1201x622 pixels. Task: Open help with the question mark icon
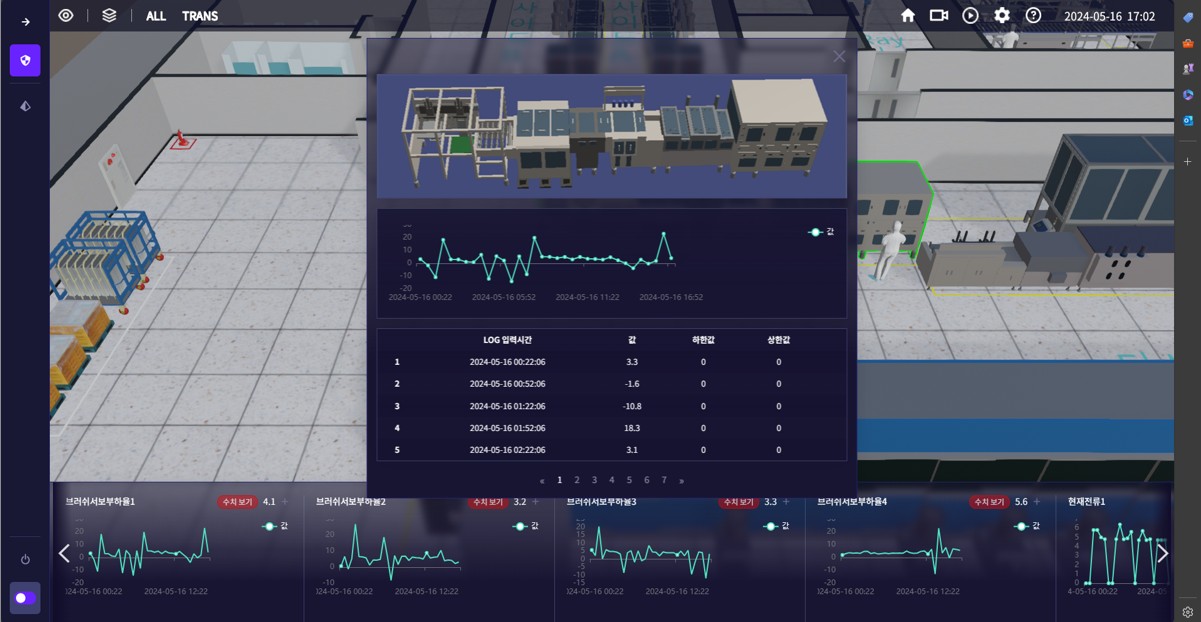pyautogui.click(x=1033, y=16)
